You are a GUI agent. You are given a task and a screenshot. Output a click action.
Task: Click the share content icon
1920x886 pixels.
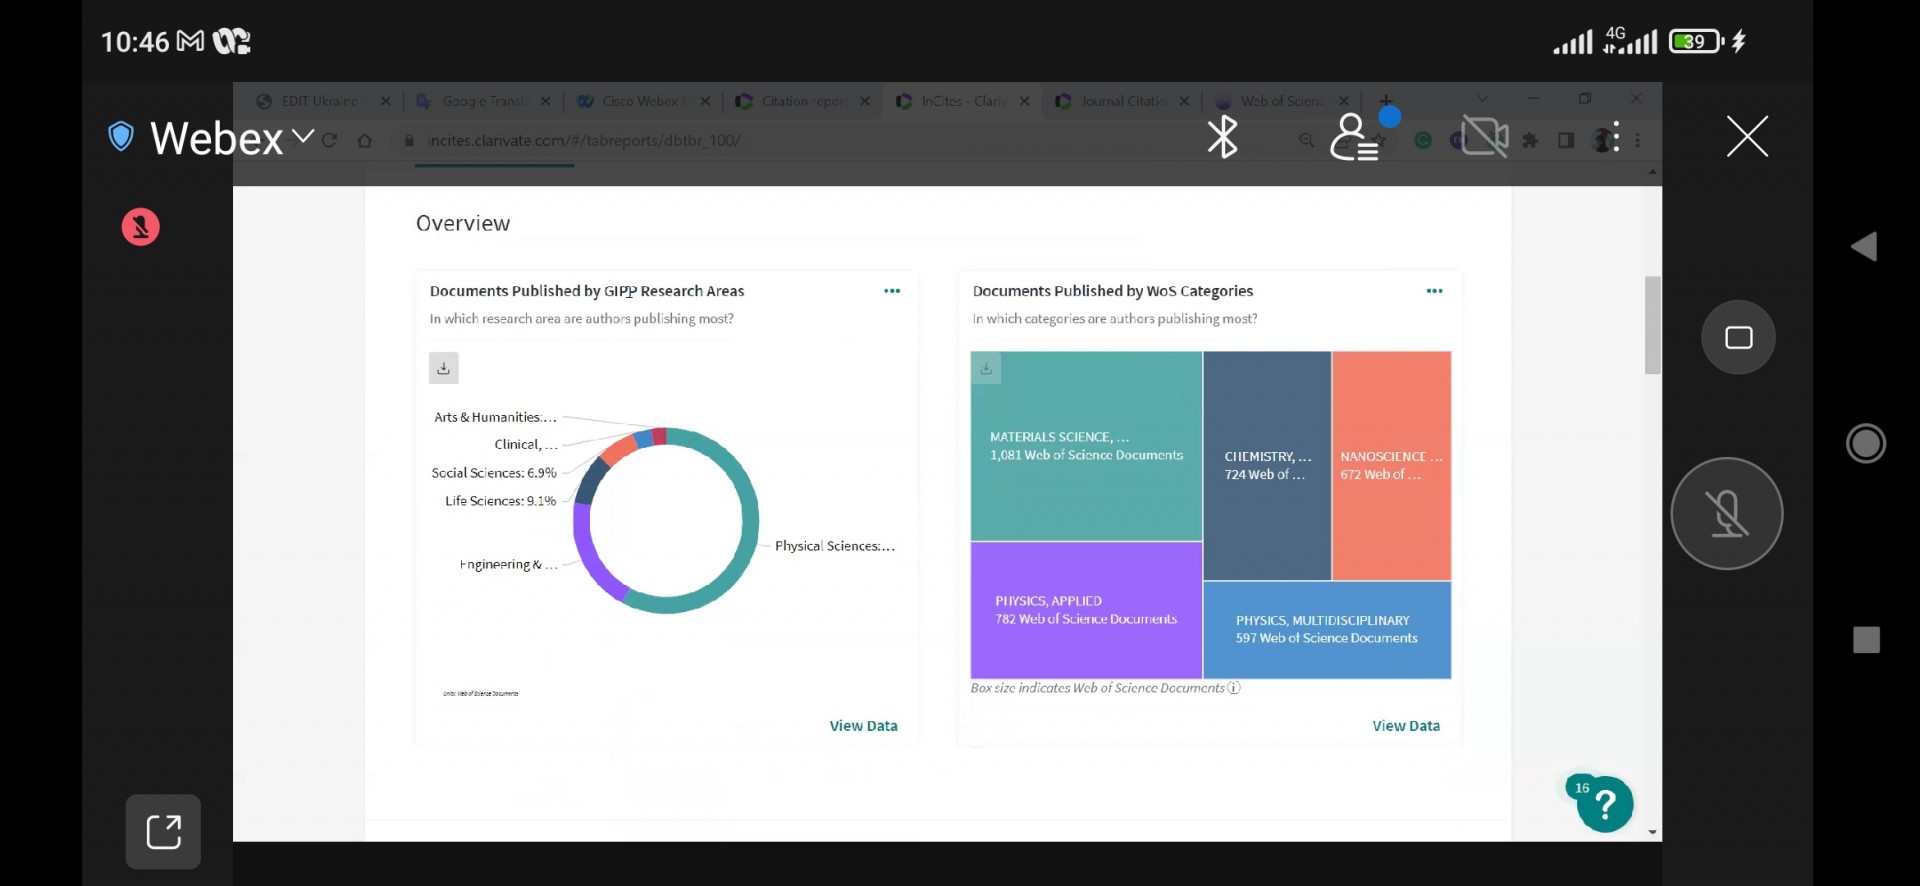(x=163, y=831)
